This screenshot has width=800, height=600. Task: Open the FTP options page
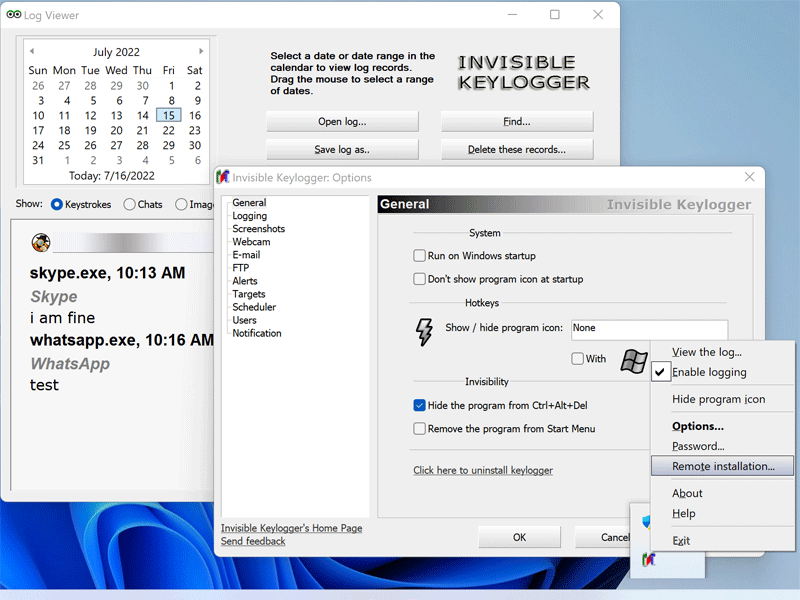(x=241, y=268)
